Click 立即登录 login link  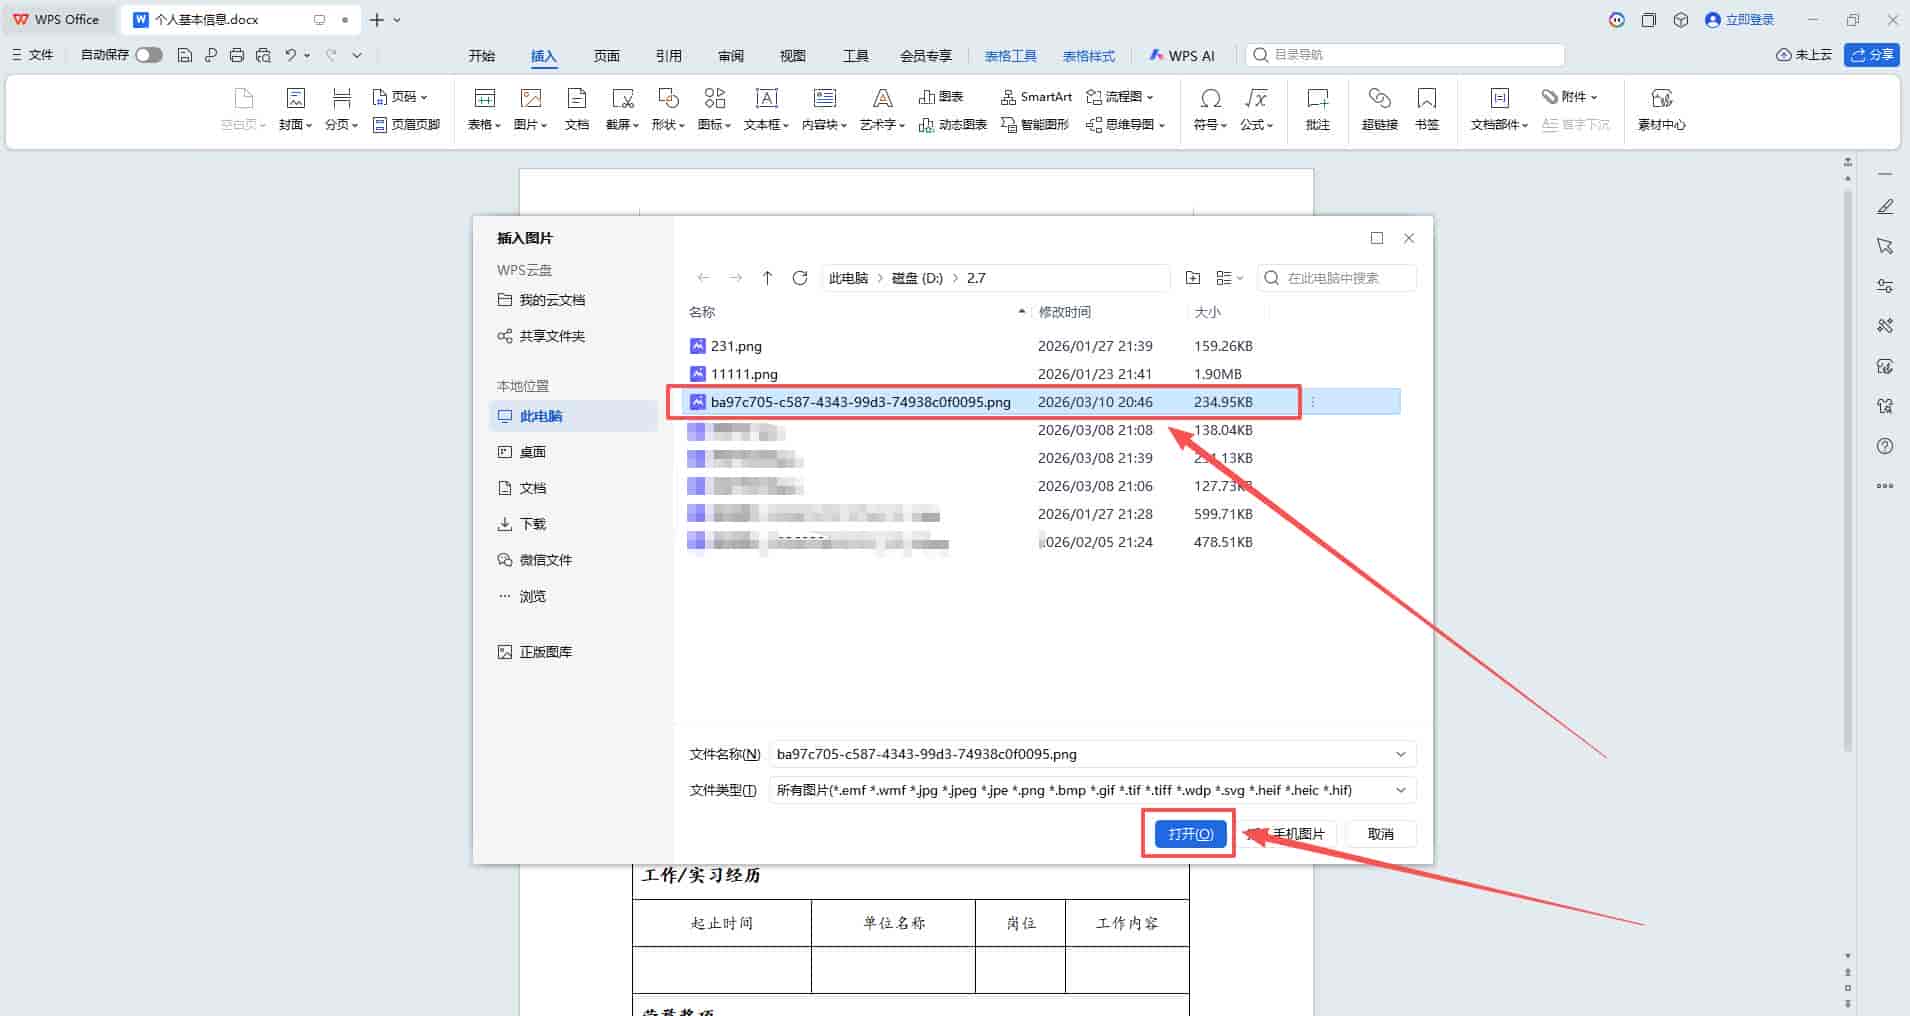pos(1740,20)
